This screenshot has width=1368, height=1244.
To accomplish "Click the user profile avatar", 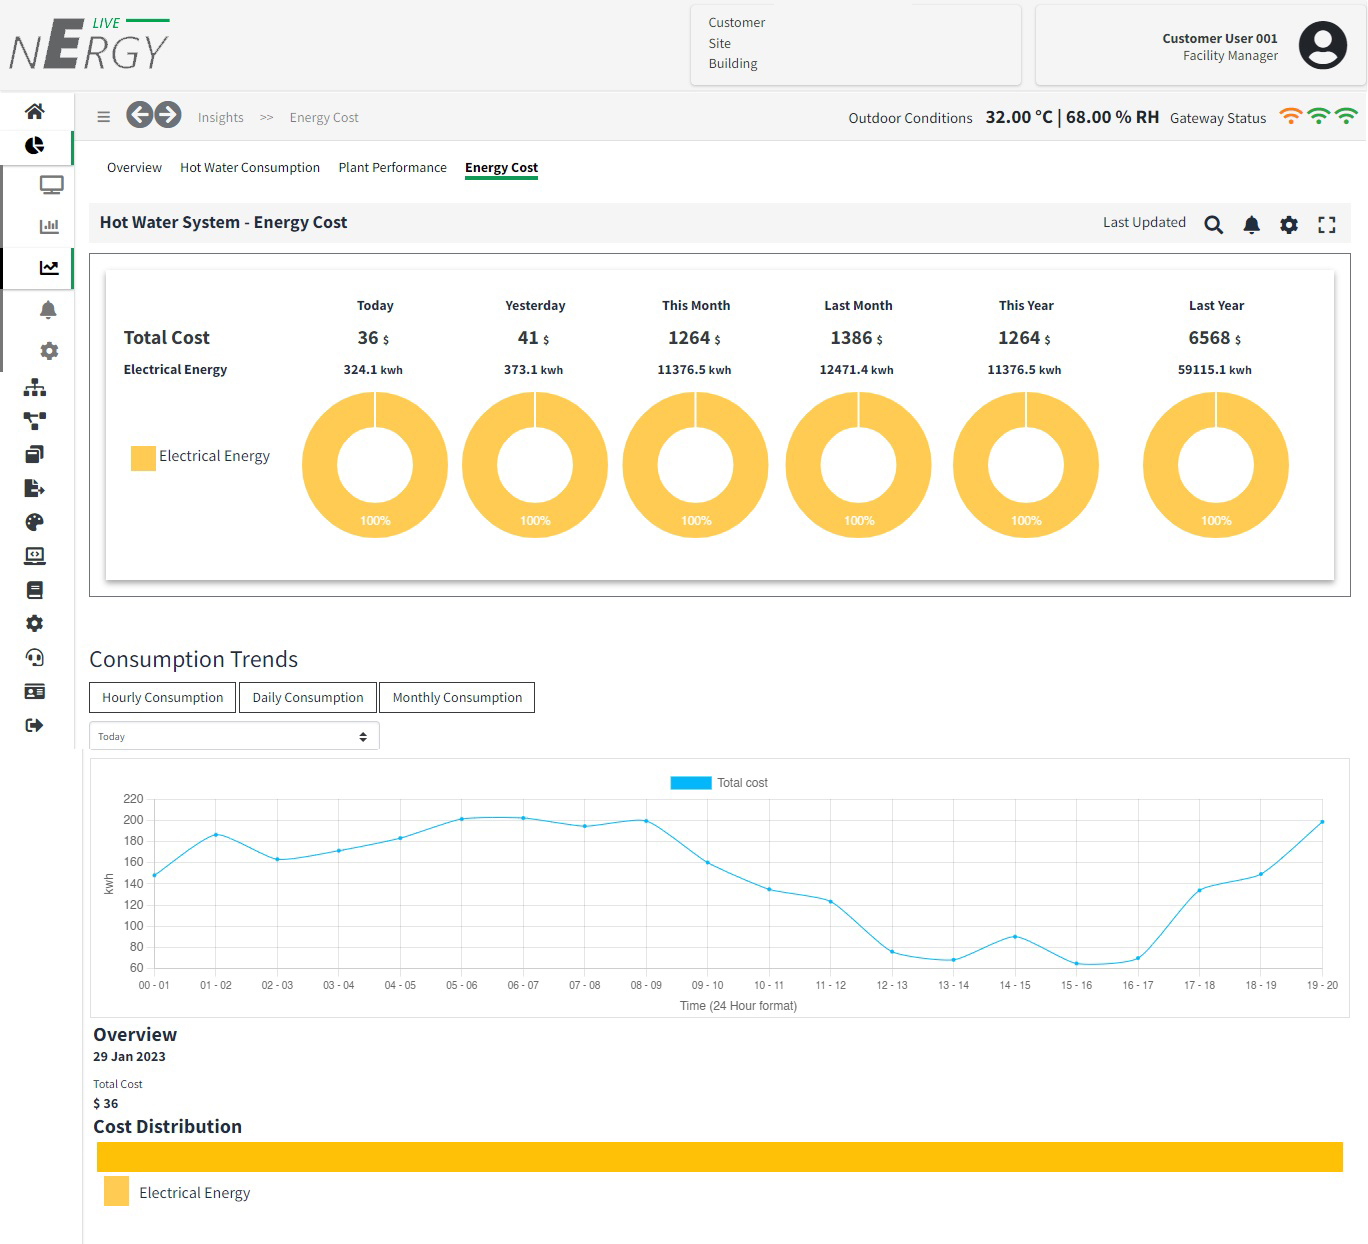I will click(1322, 46).
